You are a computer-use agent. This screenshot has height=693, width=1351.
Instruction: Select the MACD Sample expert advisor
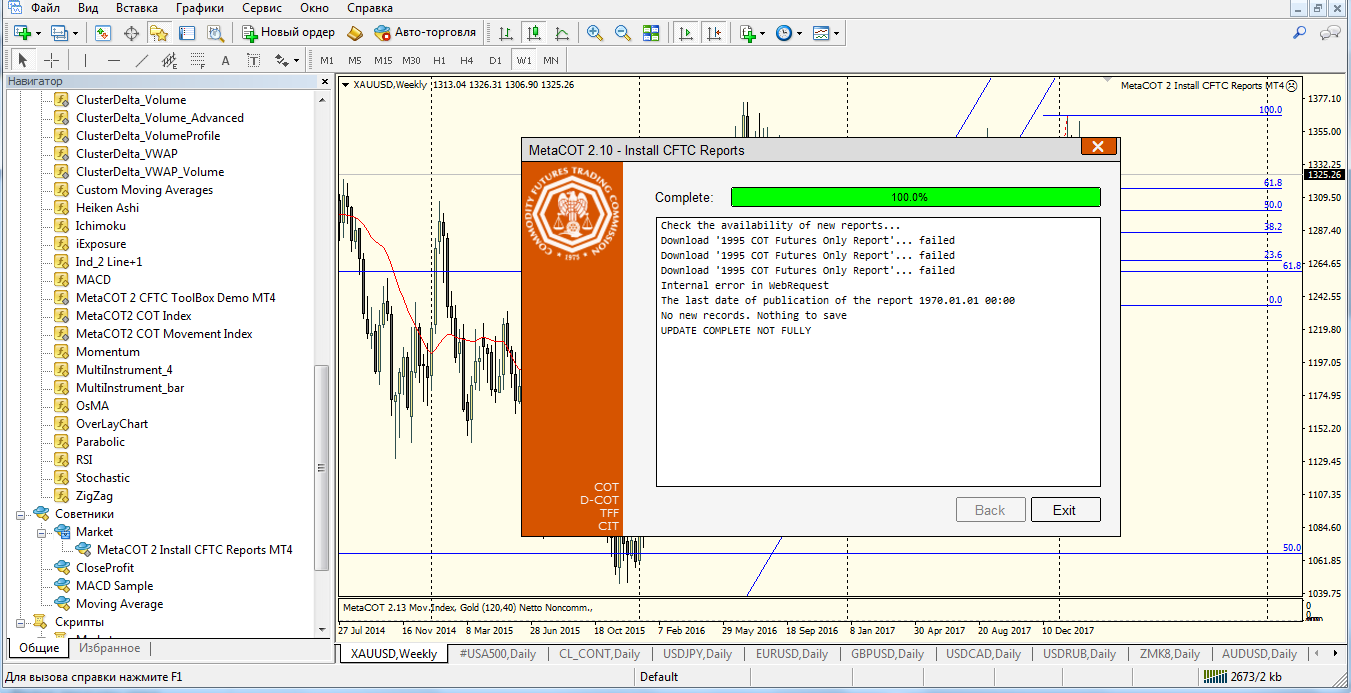pyautogui.click(x=114, y=586)
